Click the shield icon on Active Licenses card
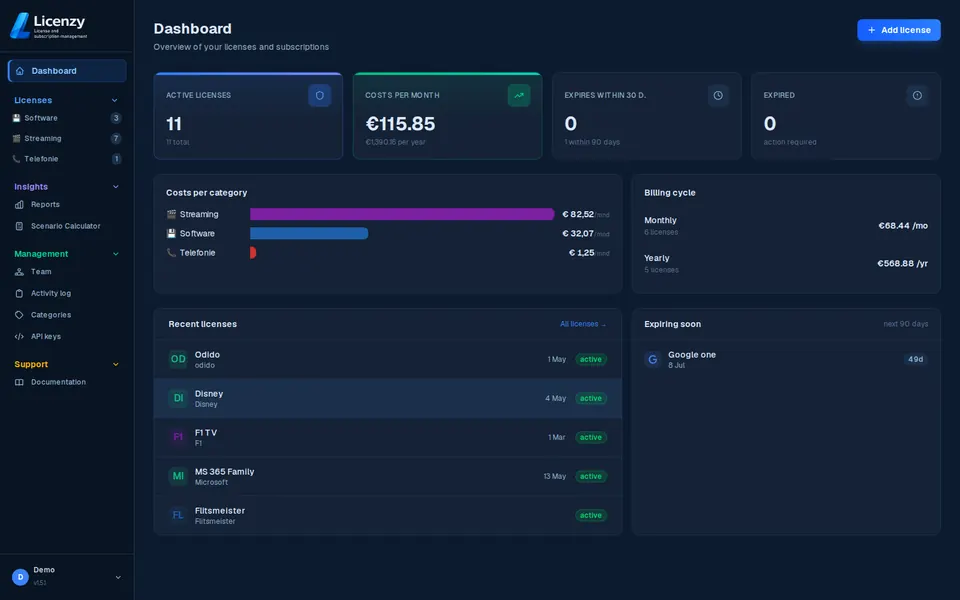The width and height of the screenshot is (960, 600). (x=320, y=96)
